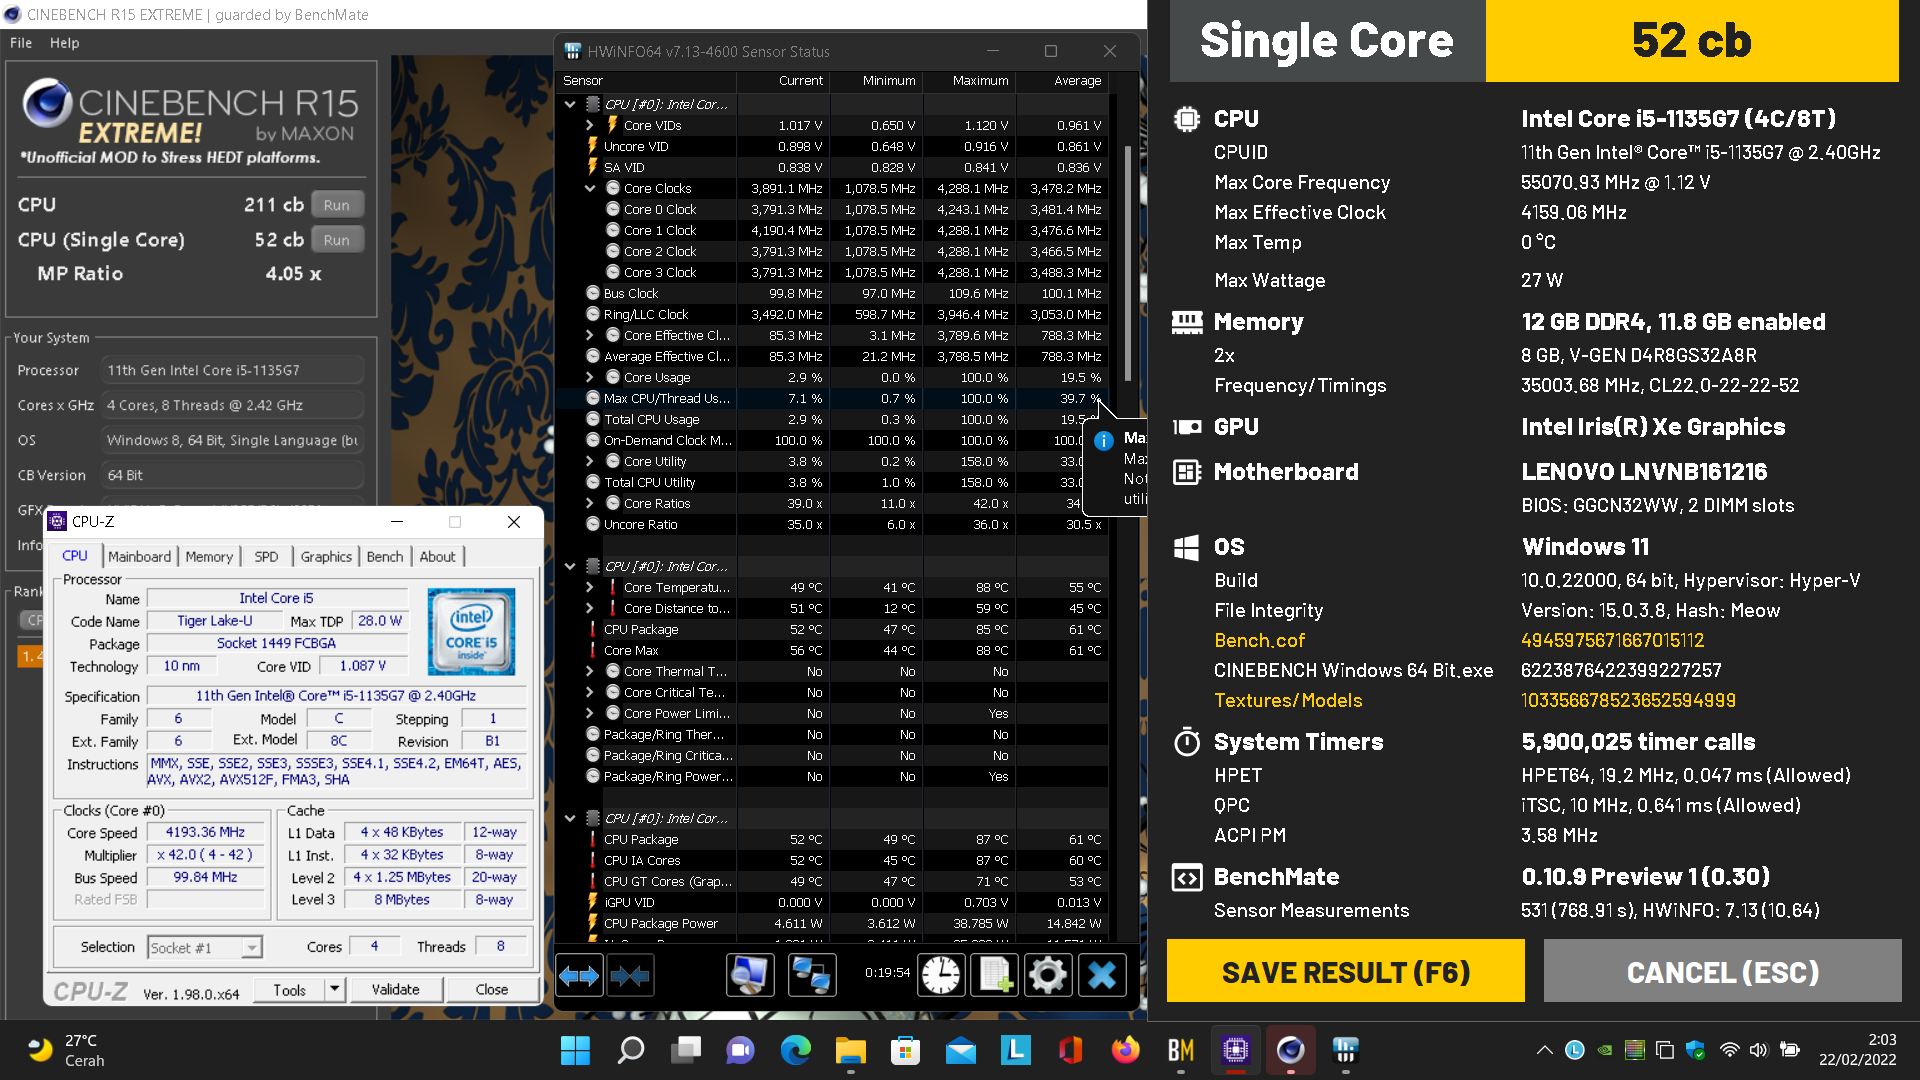Click CPU-Z Tools button
The width and height of the screenshot is (1920, 1080).
(x=290, y=989)
